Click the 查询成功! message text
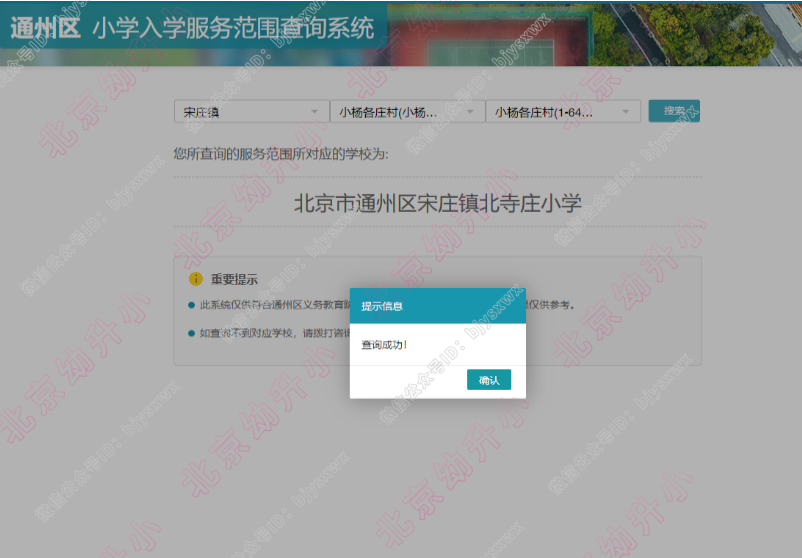This screenshot has width=802, height=558. (x=384, y=345)
